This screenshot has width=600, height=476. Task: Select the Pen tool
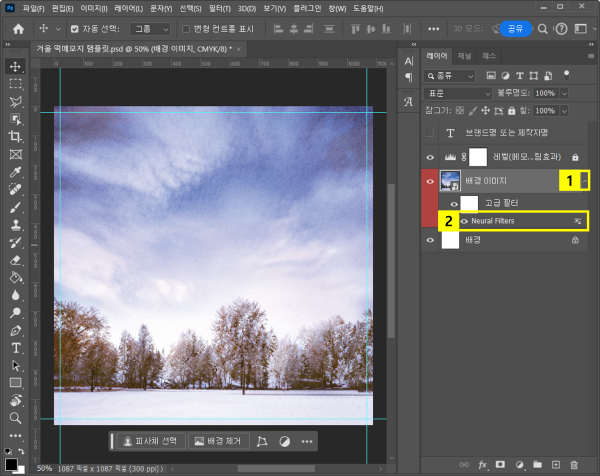click(15, 331)
